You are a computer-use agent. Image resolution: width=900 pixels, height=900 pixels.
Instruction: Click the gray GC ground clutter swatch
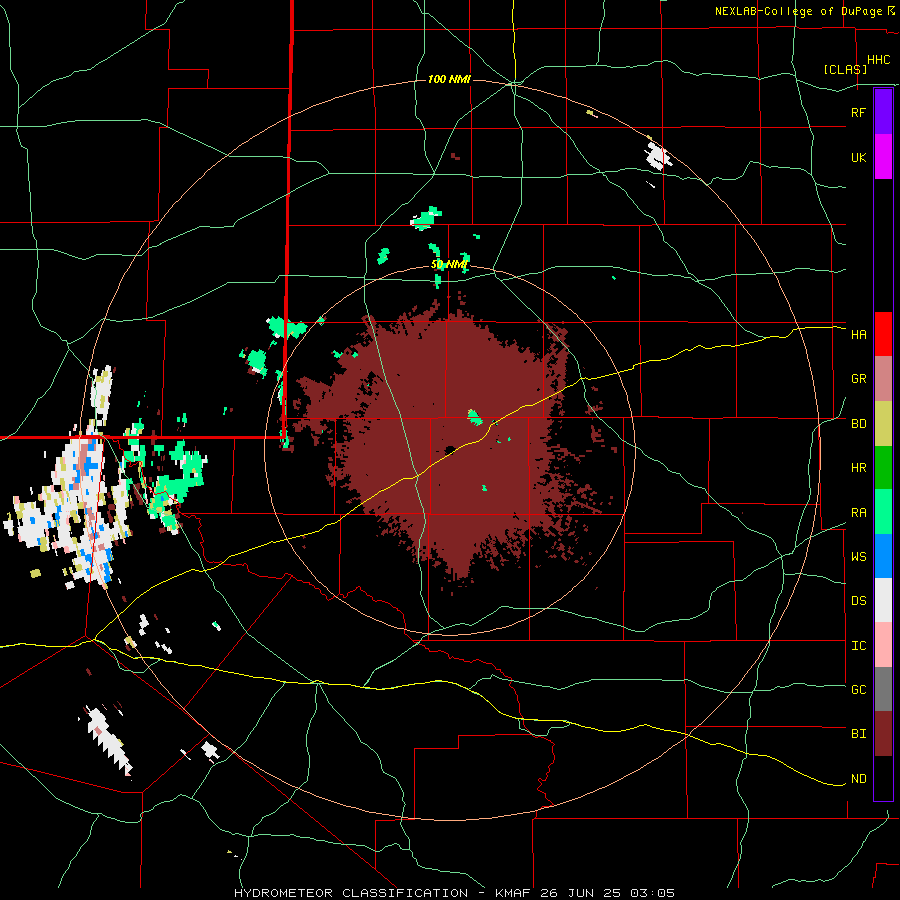coord(883,689)
